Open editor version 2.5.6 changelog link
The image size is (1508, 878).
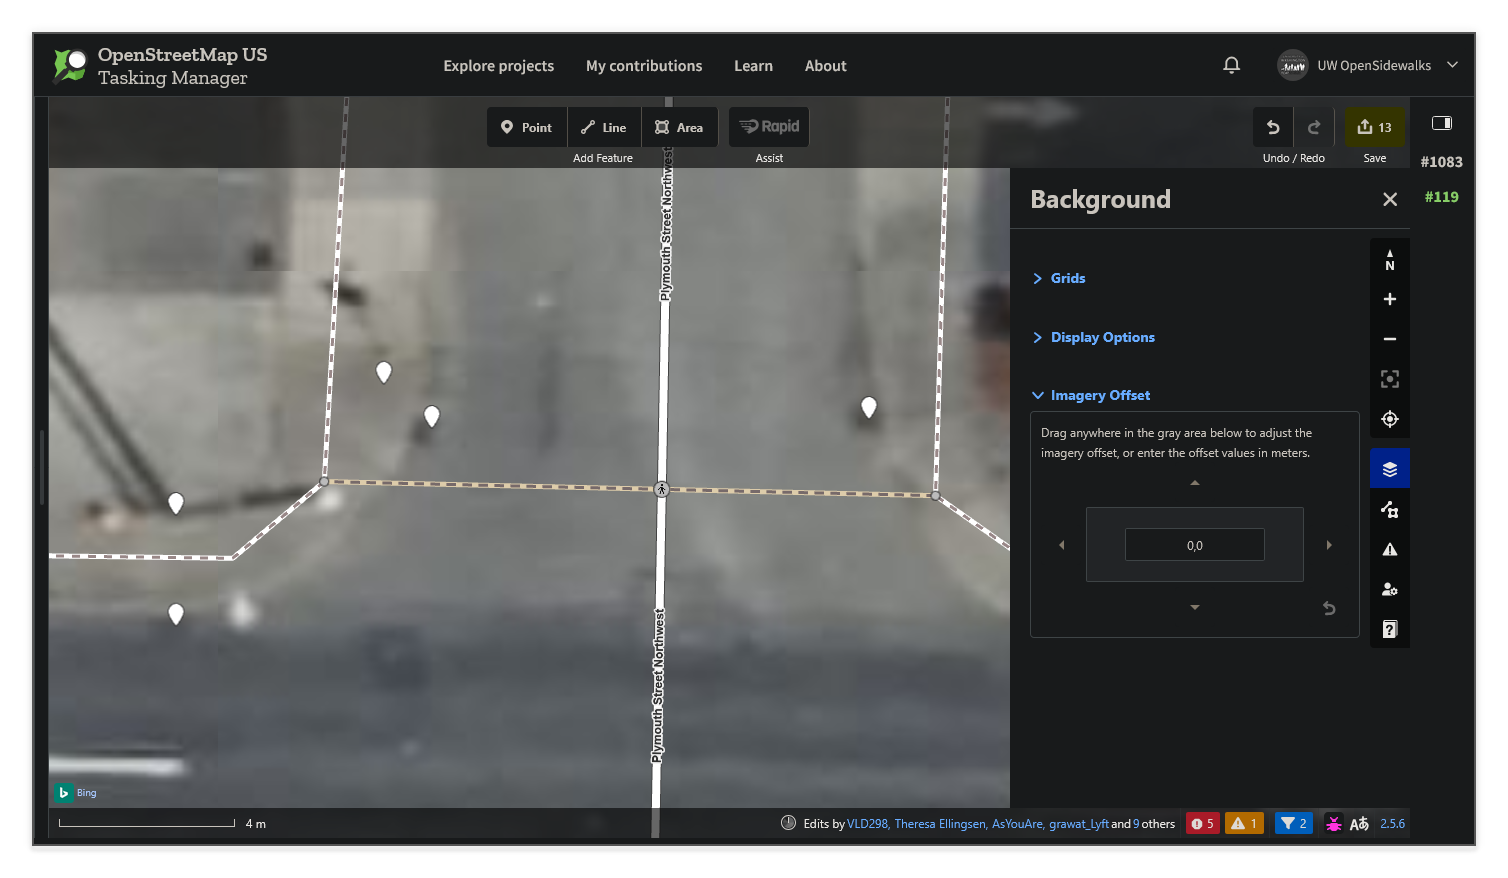point(1393,823)
